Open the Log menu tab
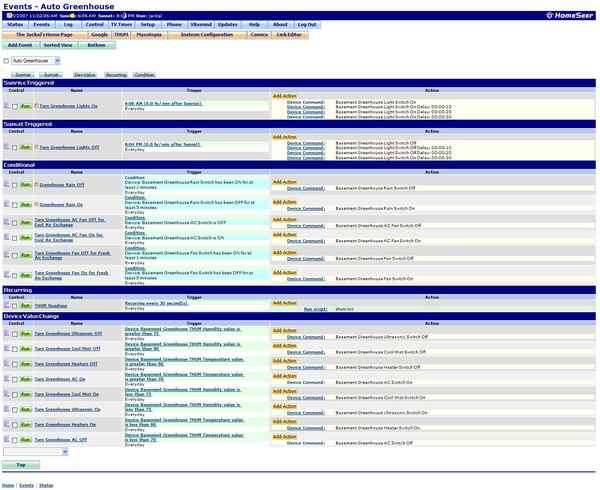This screenshot has height=490, width=600. click(68, 24)
